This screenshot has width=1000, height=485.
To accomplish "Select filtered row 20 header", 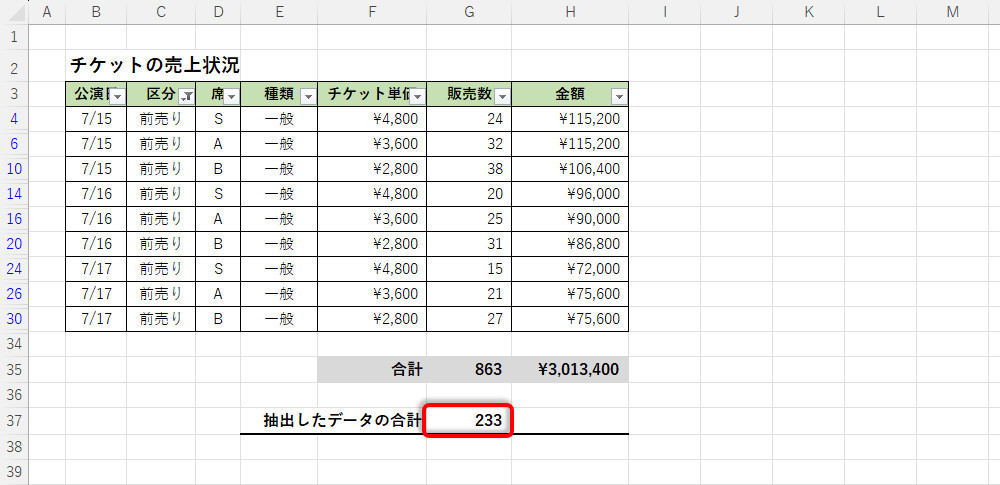I will [x=14, y=244].
